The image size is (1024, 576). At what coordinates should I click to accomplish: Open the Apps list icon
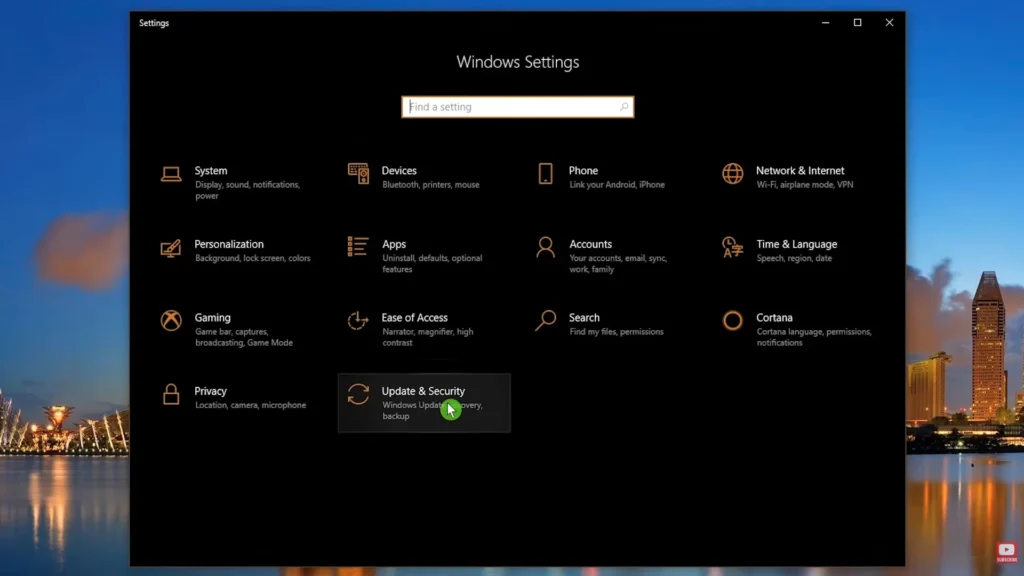(358, 247)
